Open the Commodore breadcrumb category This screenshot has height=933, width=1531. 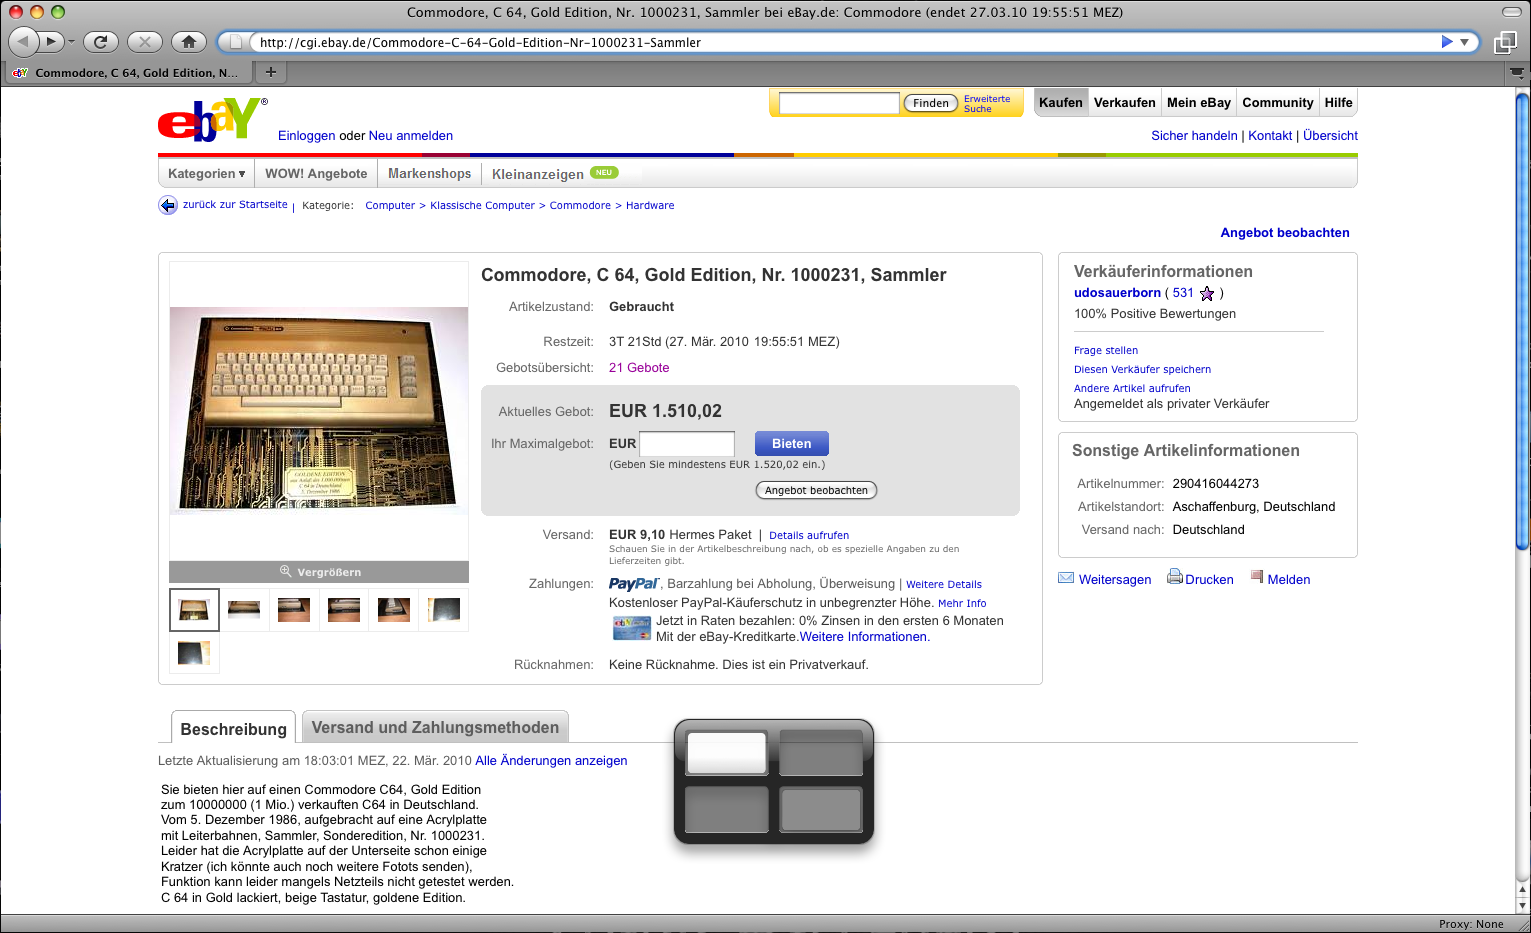point(580,205)
